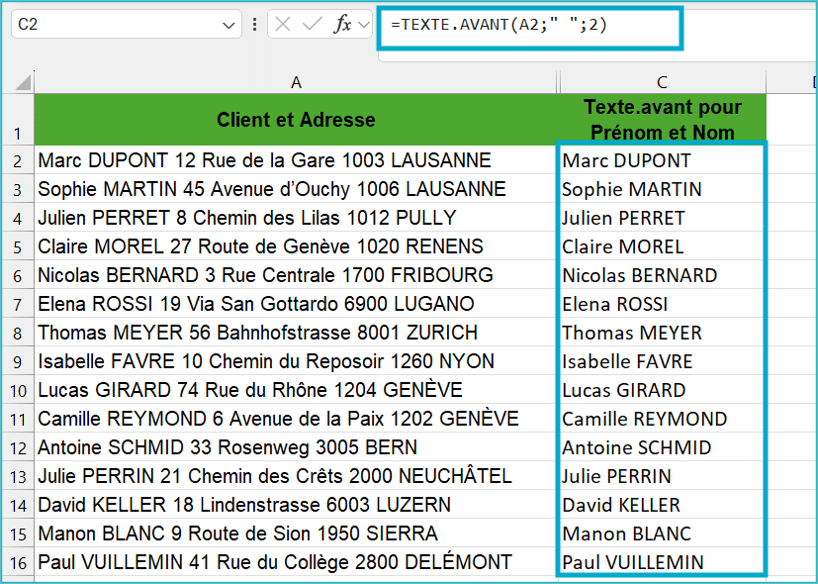818x584 pixels.
Task: Select row 16 header
Action: [x=18, y=562]
